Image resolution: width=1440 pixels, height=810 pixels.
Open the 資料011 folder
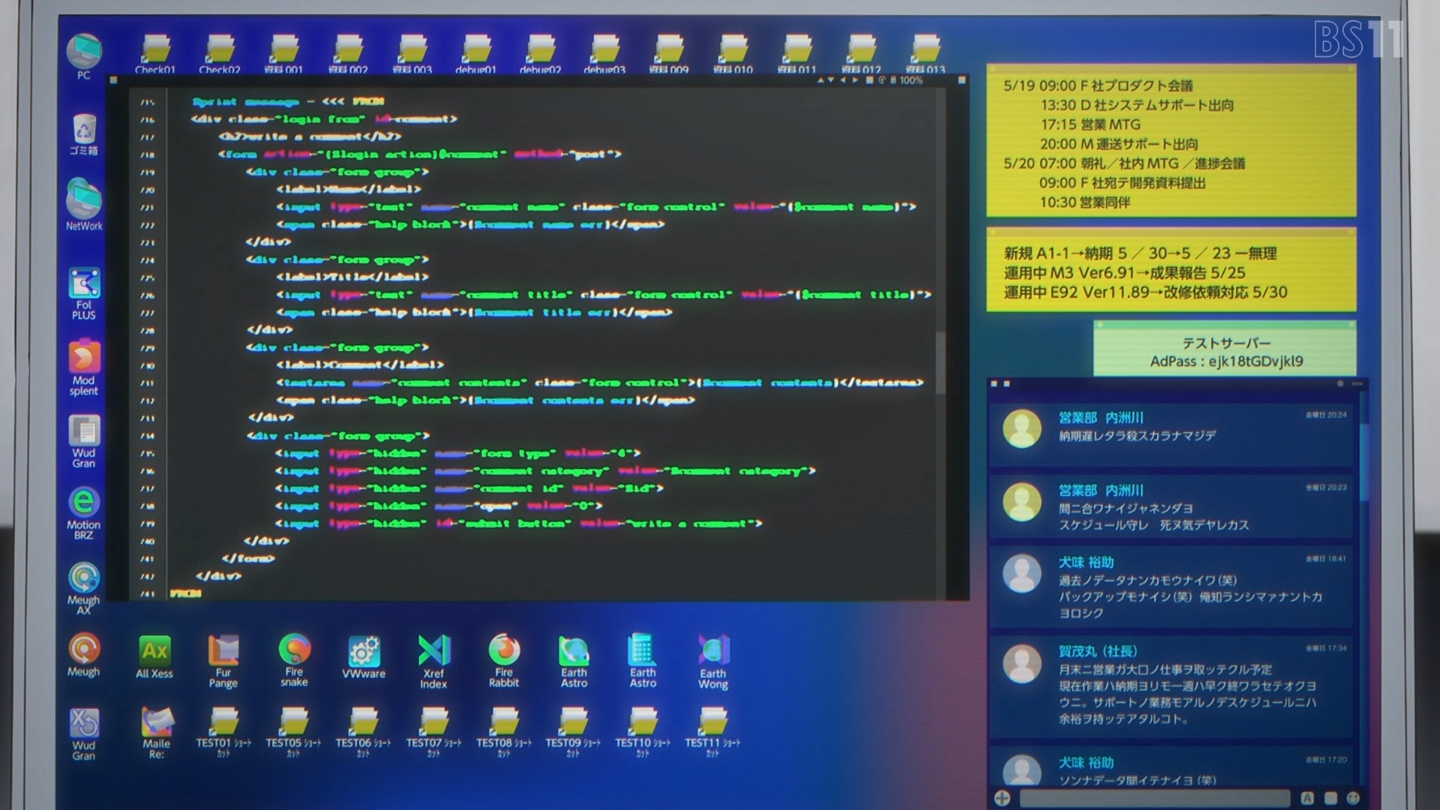[x=797, y=55]
